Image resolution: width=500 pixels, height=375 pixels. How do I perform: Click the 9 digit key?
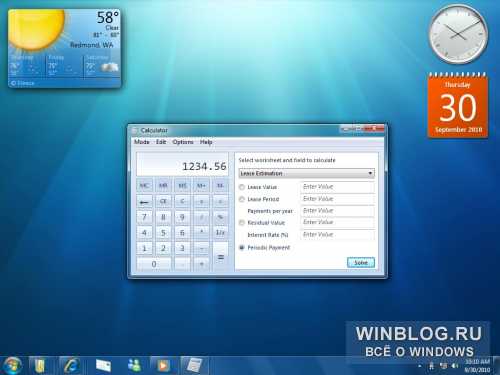[x=182, y=217]
